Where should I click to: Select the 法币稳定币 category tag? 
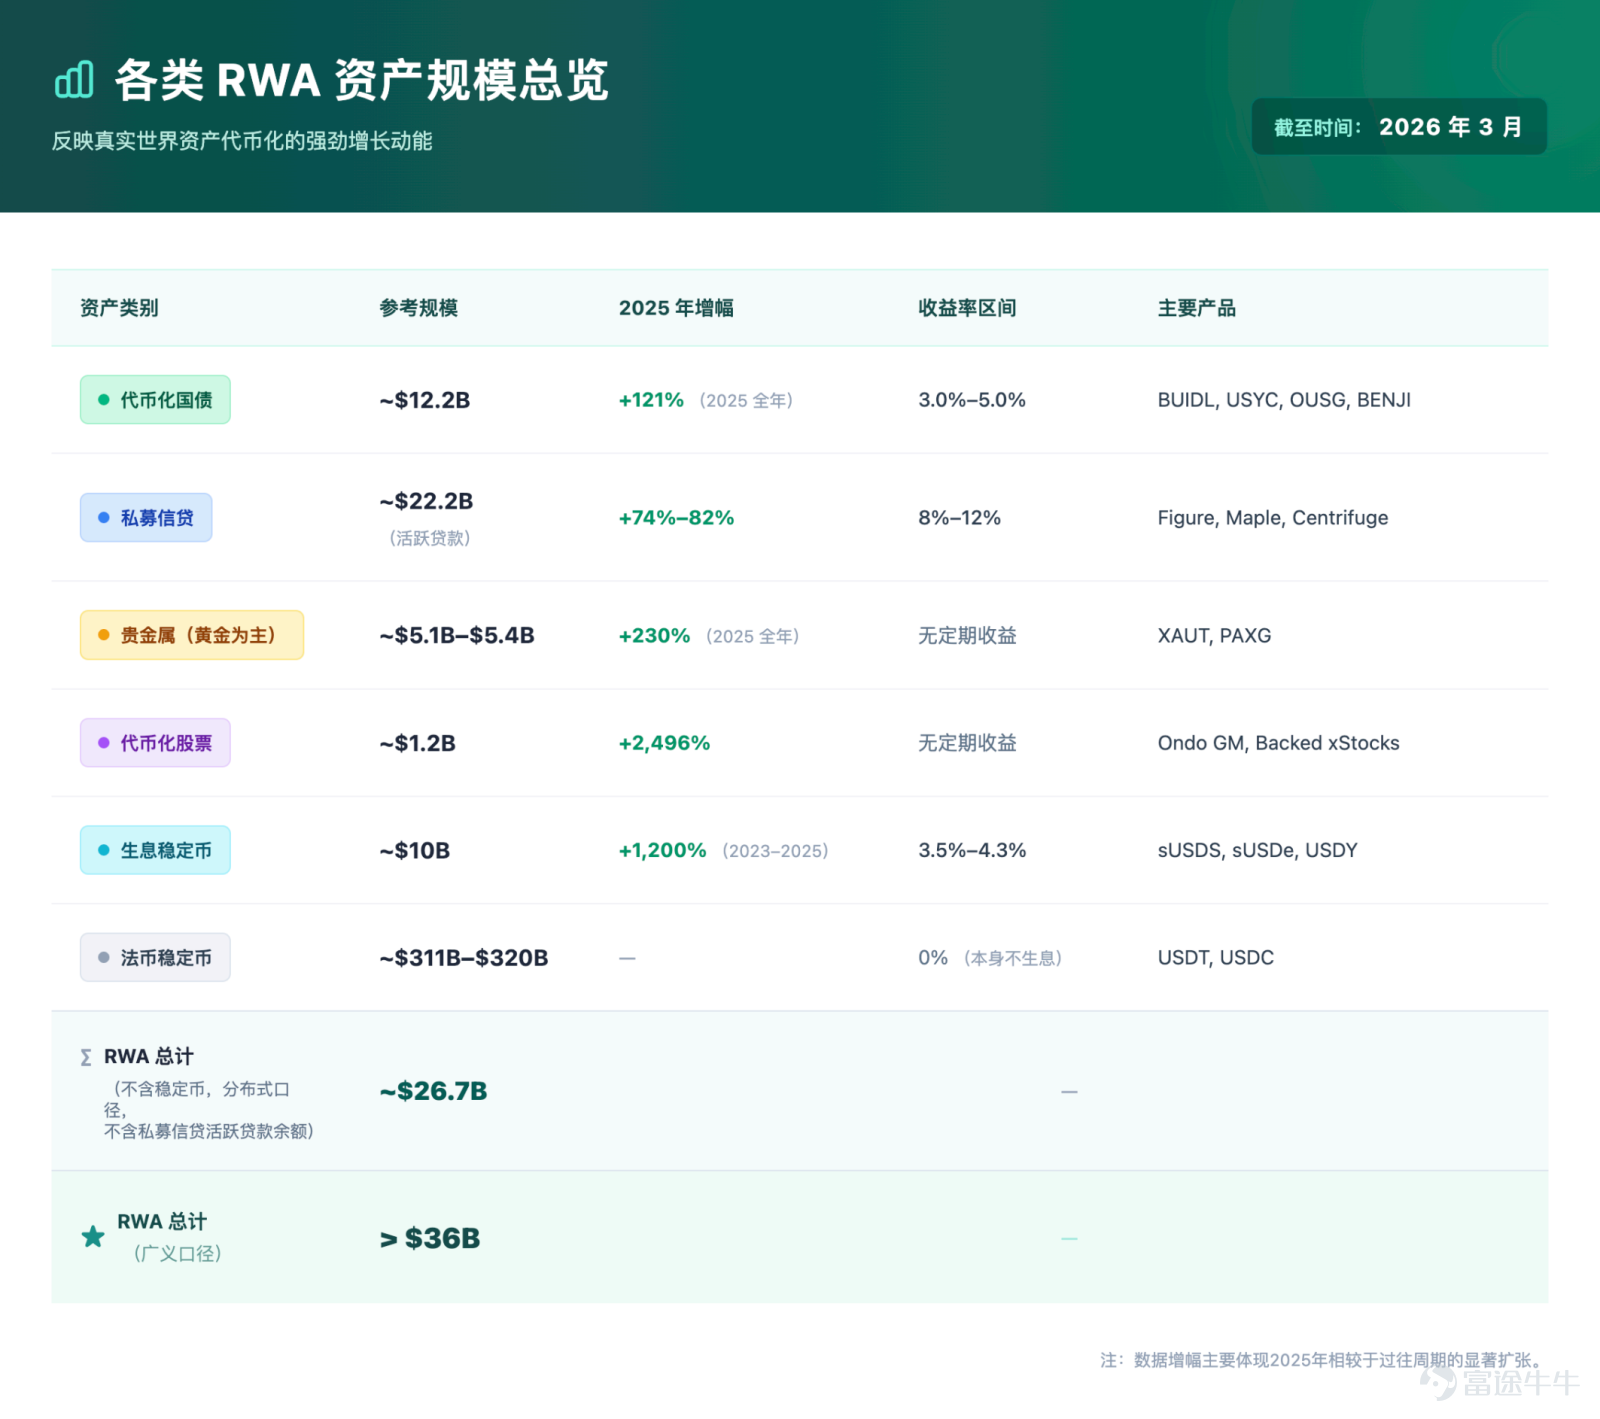(x=155, y=958)
